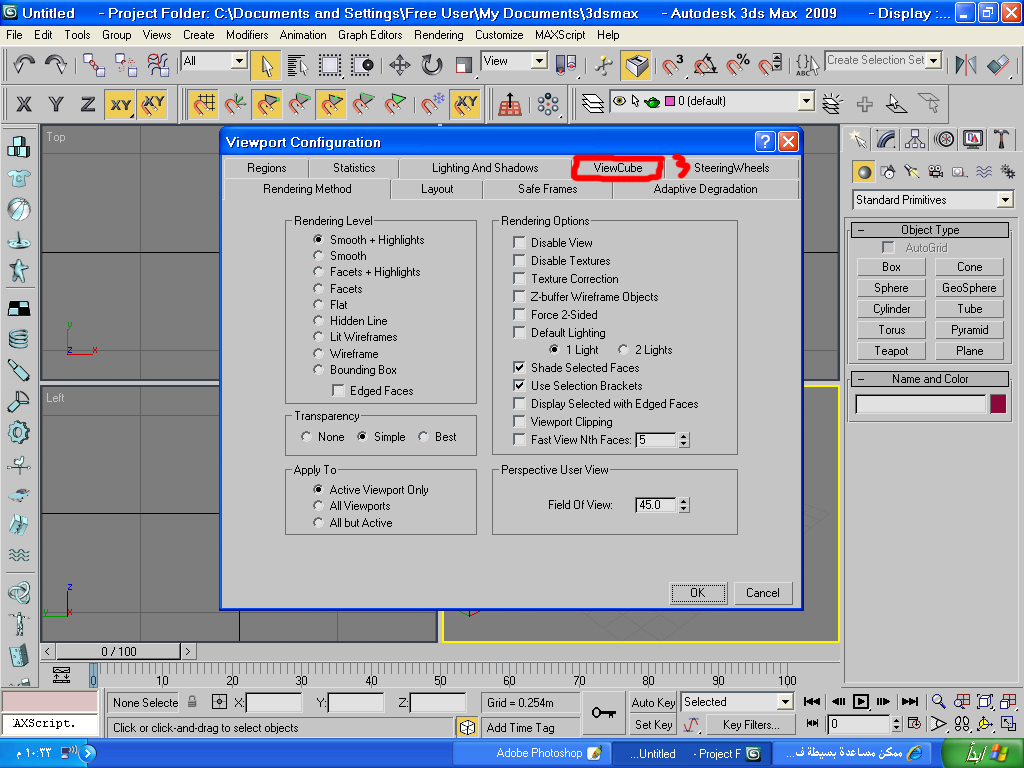
Task: Open the Layout tab
Action: point(437,189)
